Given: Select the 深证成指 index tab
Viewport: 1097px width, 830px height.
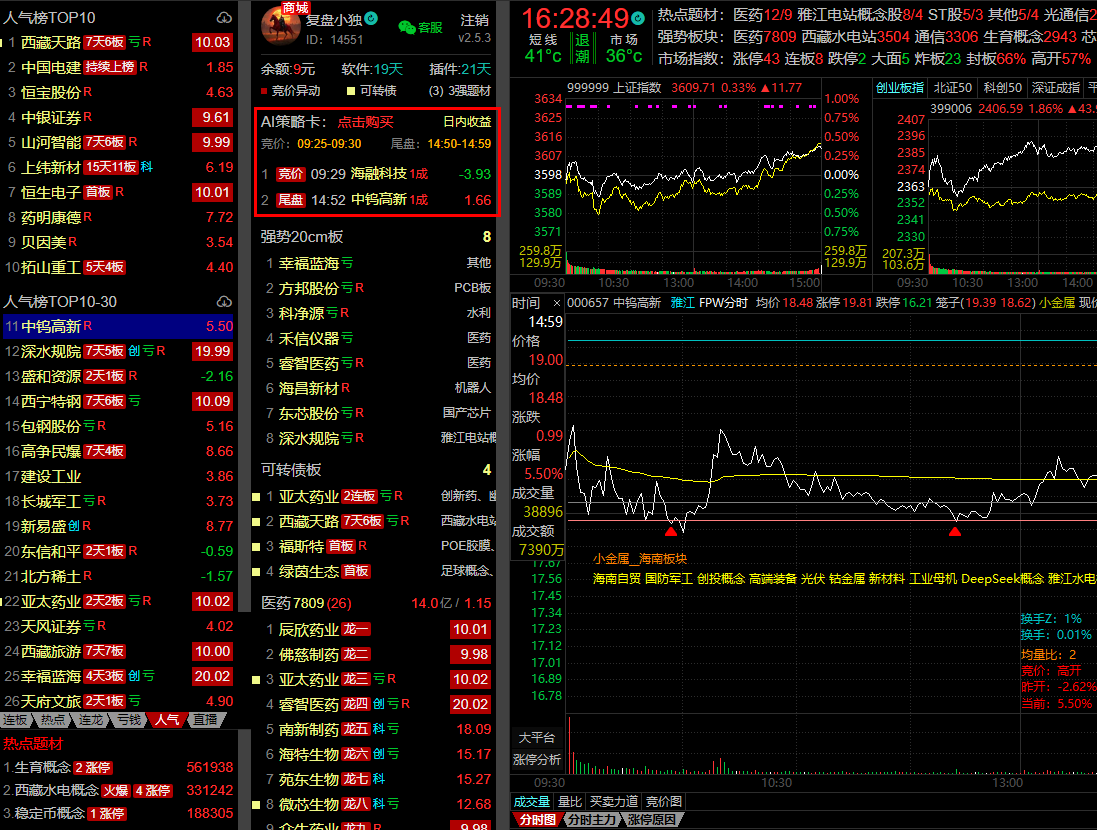Looking at the screenshot, I should coord(1055,88).
